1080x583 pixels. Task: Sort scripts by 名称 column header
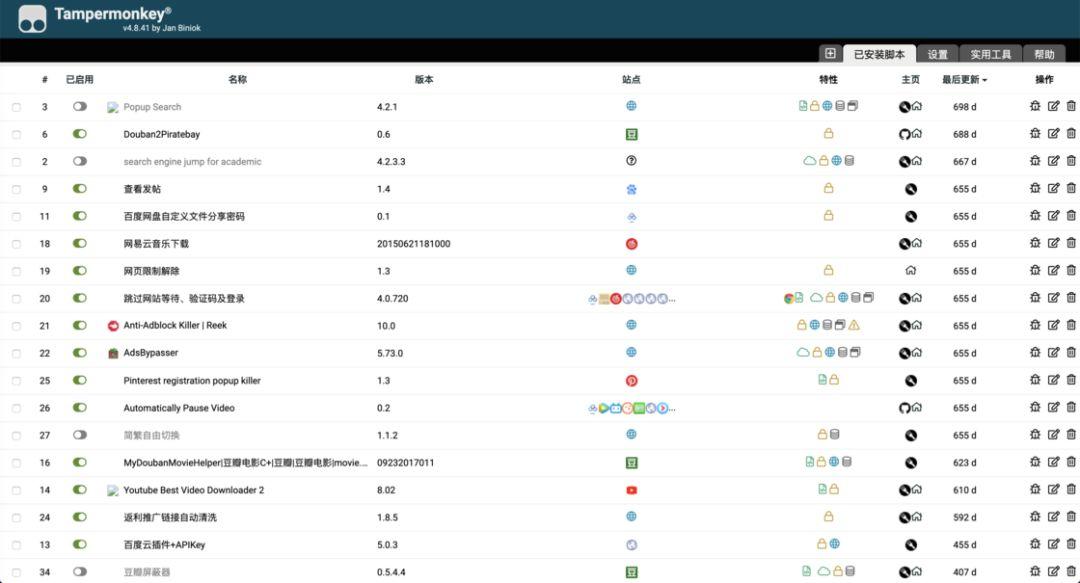(x=238, y=80)
